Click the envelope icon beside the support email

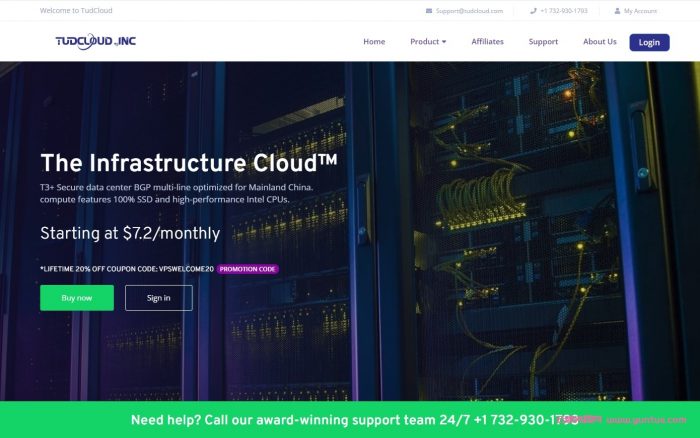click(429, 11)
